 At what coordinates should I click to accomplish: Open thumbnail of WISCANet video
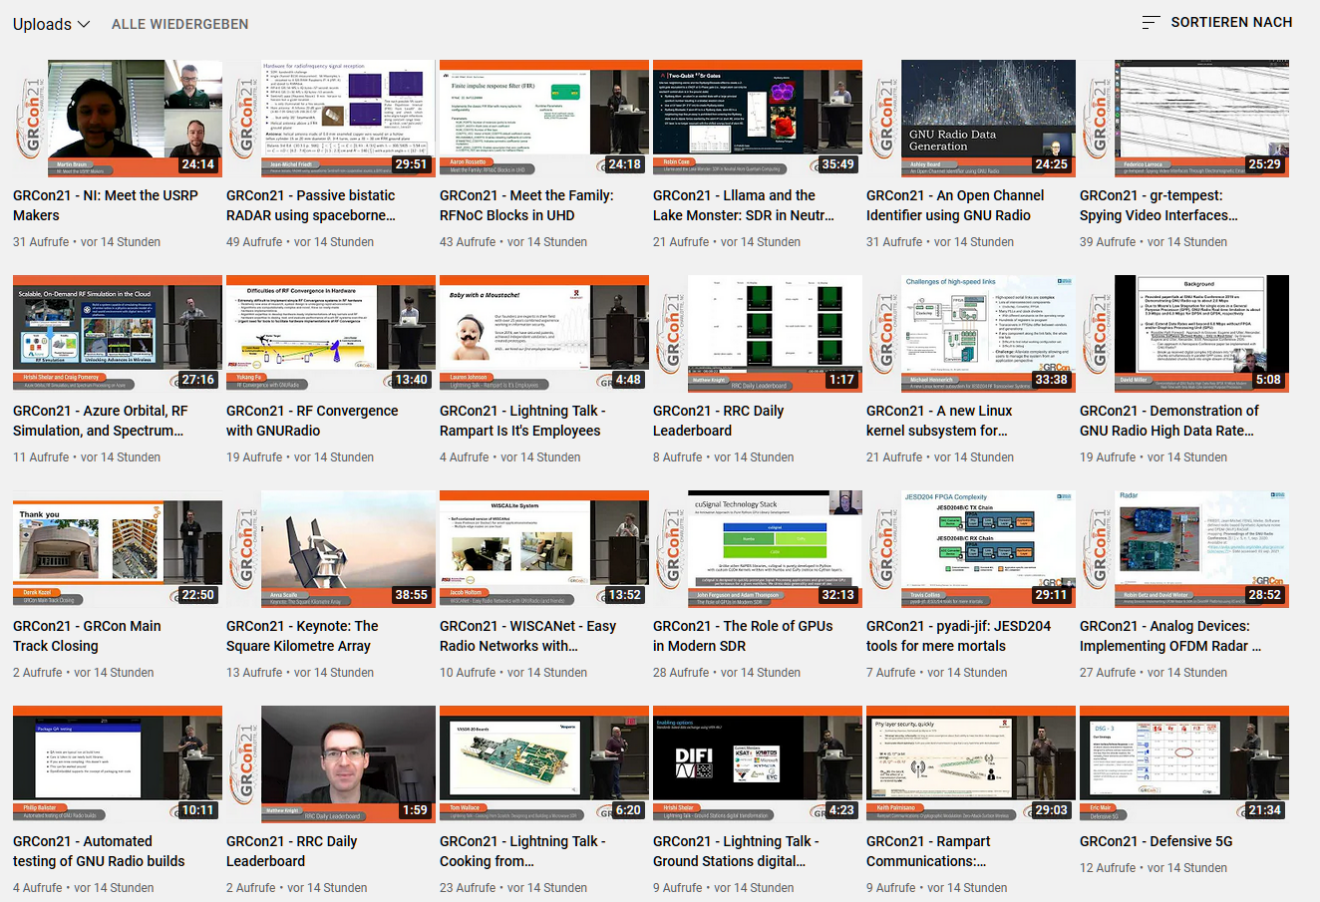coord(544,549)
